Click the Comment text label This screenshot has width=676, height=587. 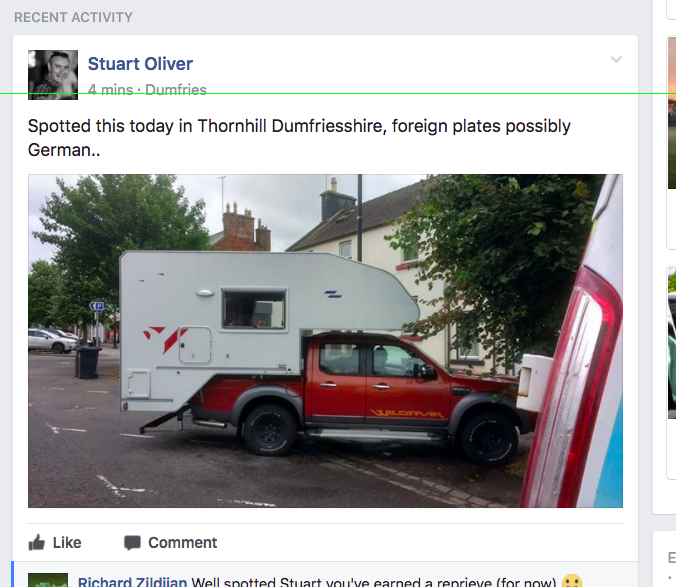pyautogui.click(x=182, y=543)
